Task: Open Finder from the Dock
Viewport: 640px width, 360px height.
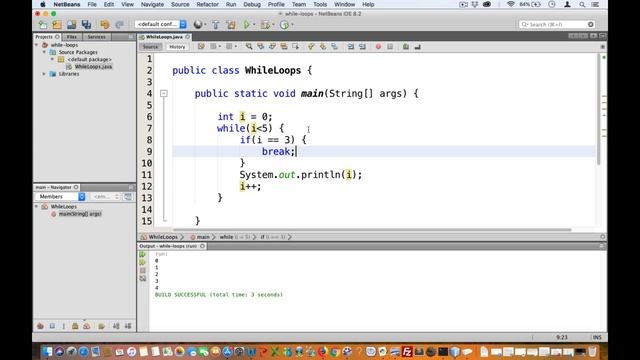Action: 47,351
